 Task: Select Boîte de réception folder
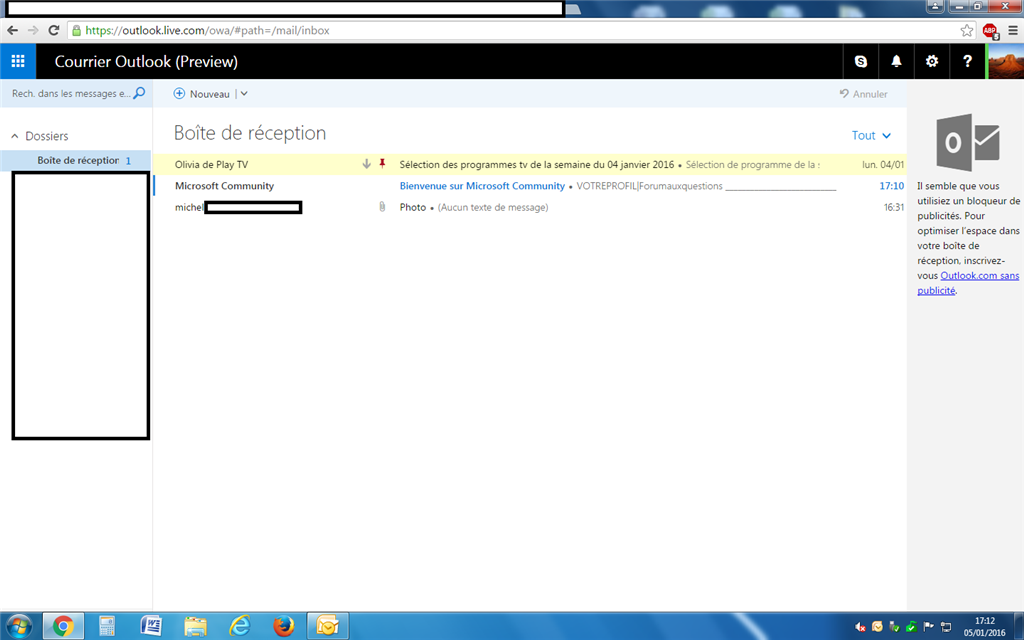coord(76,161)
